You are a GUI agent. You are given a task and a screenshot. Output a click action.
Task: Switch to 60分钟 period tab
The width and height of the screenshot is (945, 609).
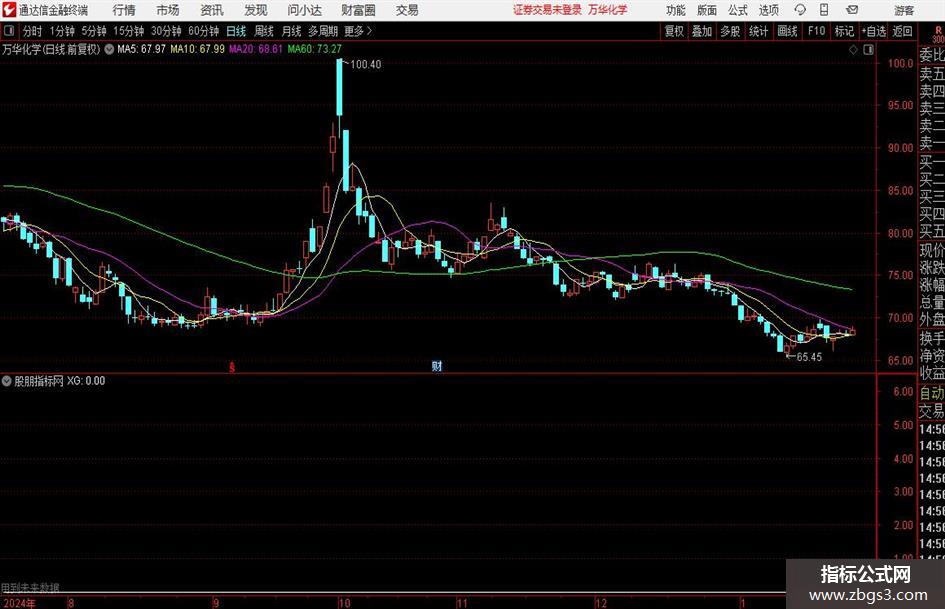coord(203,31)
